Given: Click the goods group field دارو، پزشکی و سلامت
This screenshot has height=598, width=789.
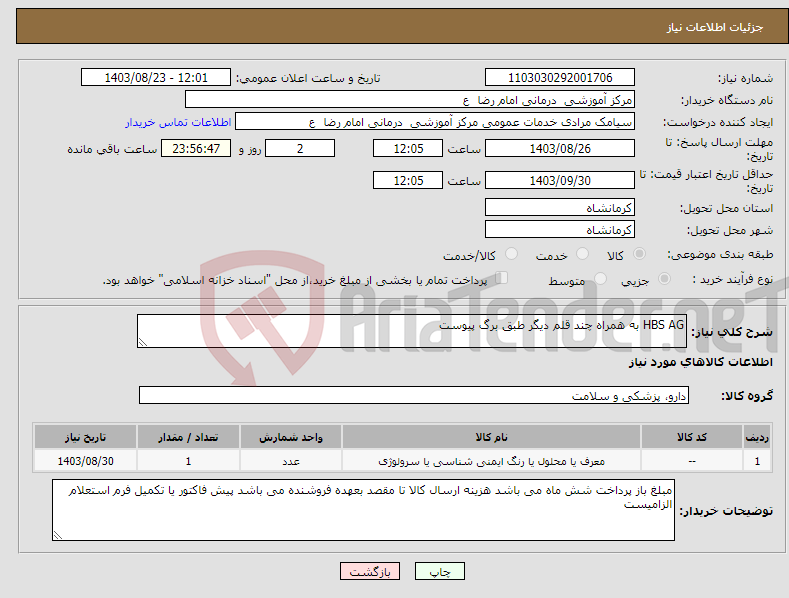Looking at the screenshot, I should [414, 395].
